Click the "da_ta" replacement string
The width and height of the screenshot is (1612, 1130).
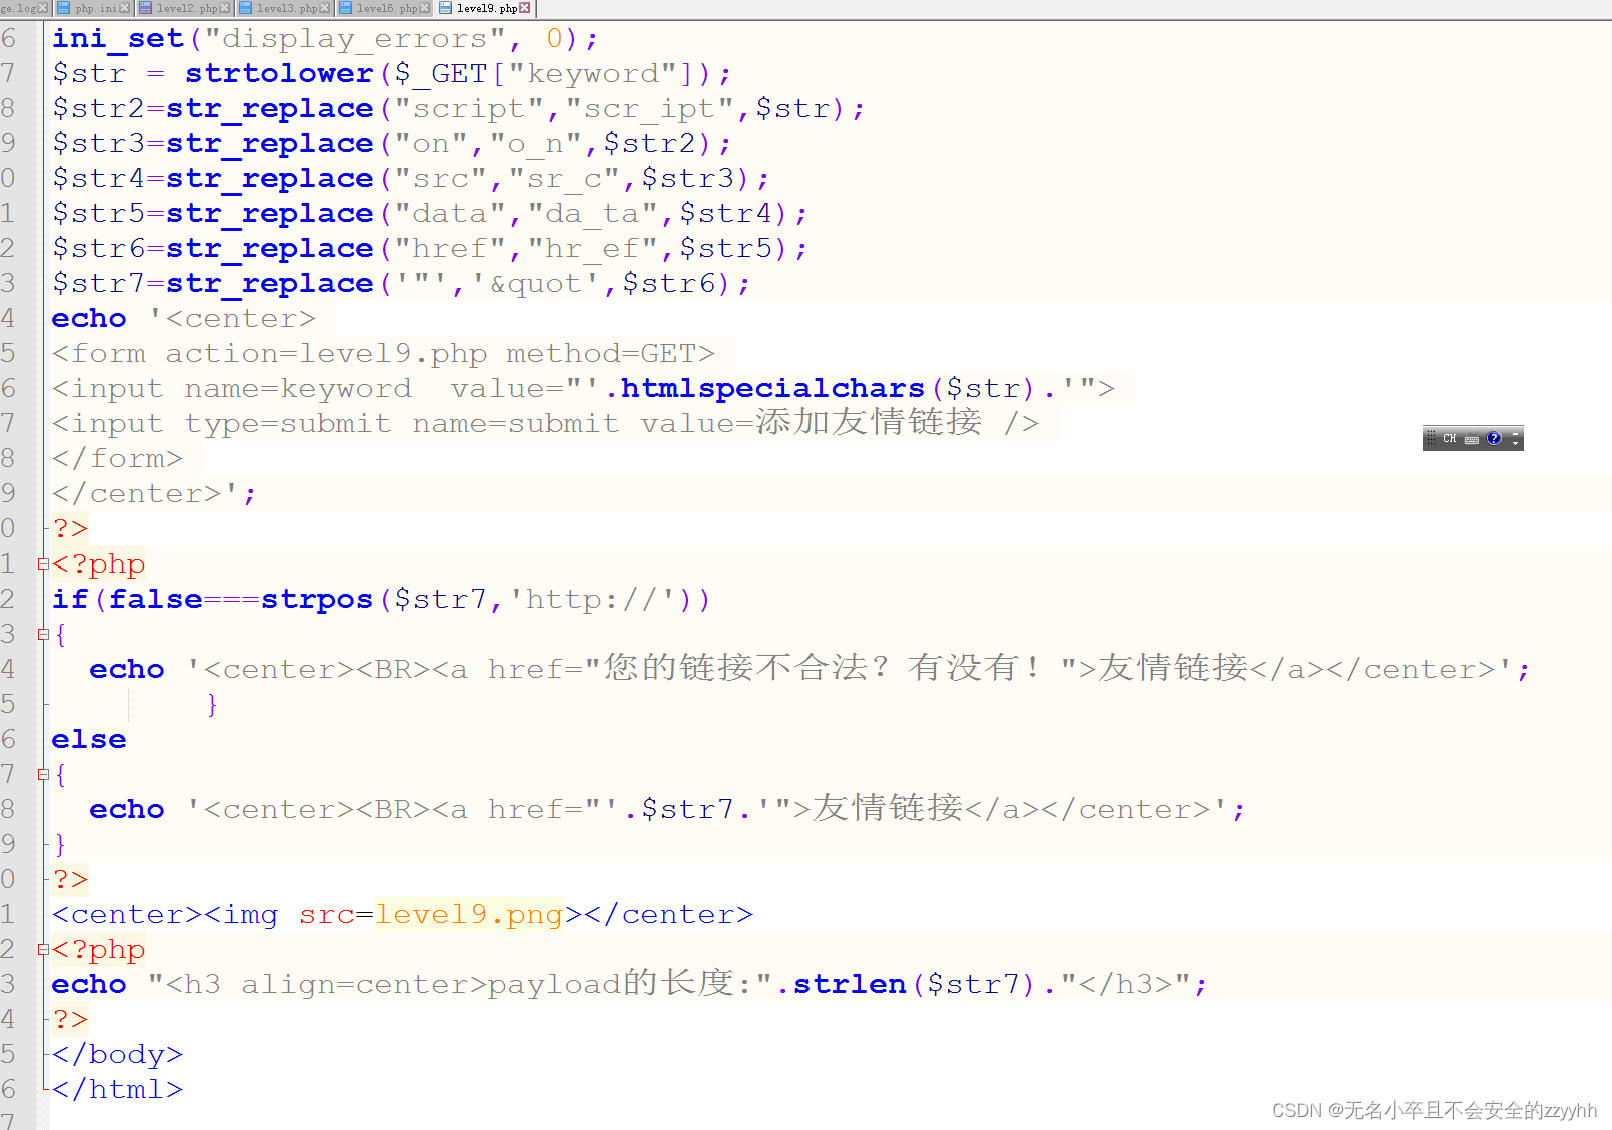coord(594,214)
